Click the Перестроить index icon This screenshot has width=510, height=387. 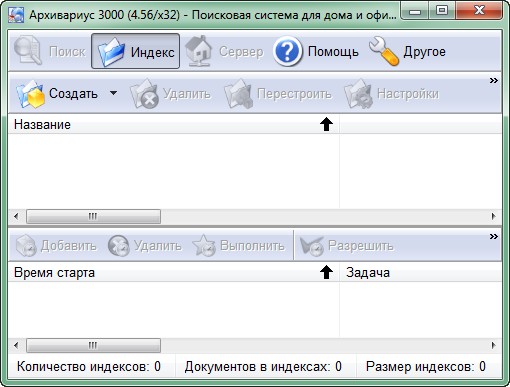click(x=239, y=94)
